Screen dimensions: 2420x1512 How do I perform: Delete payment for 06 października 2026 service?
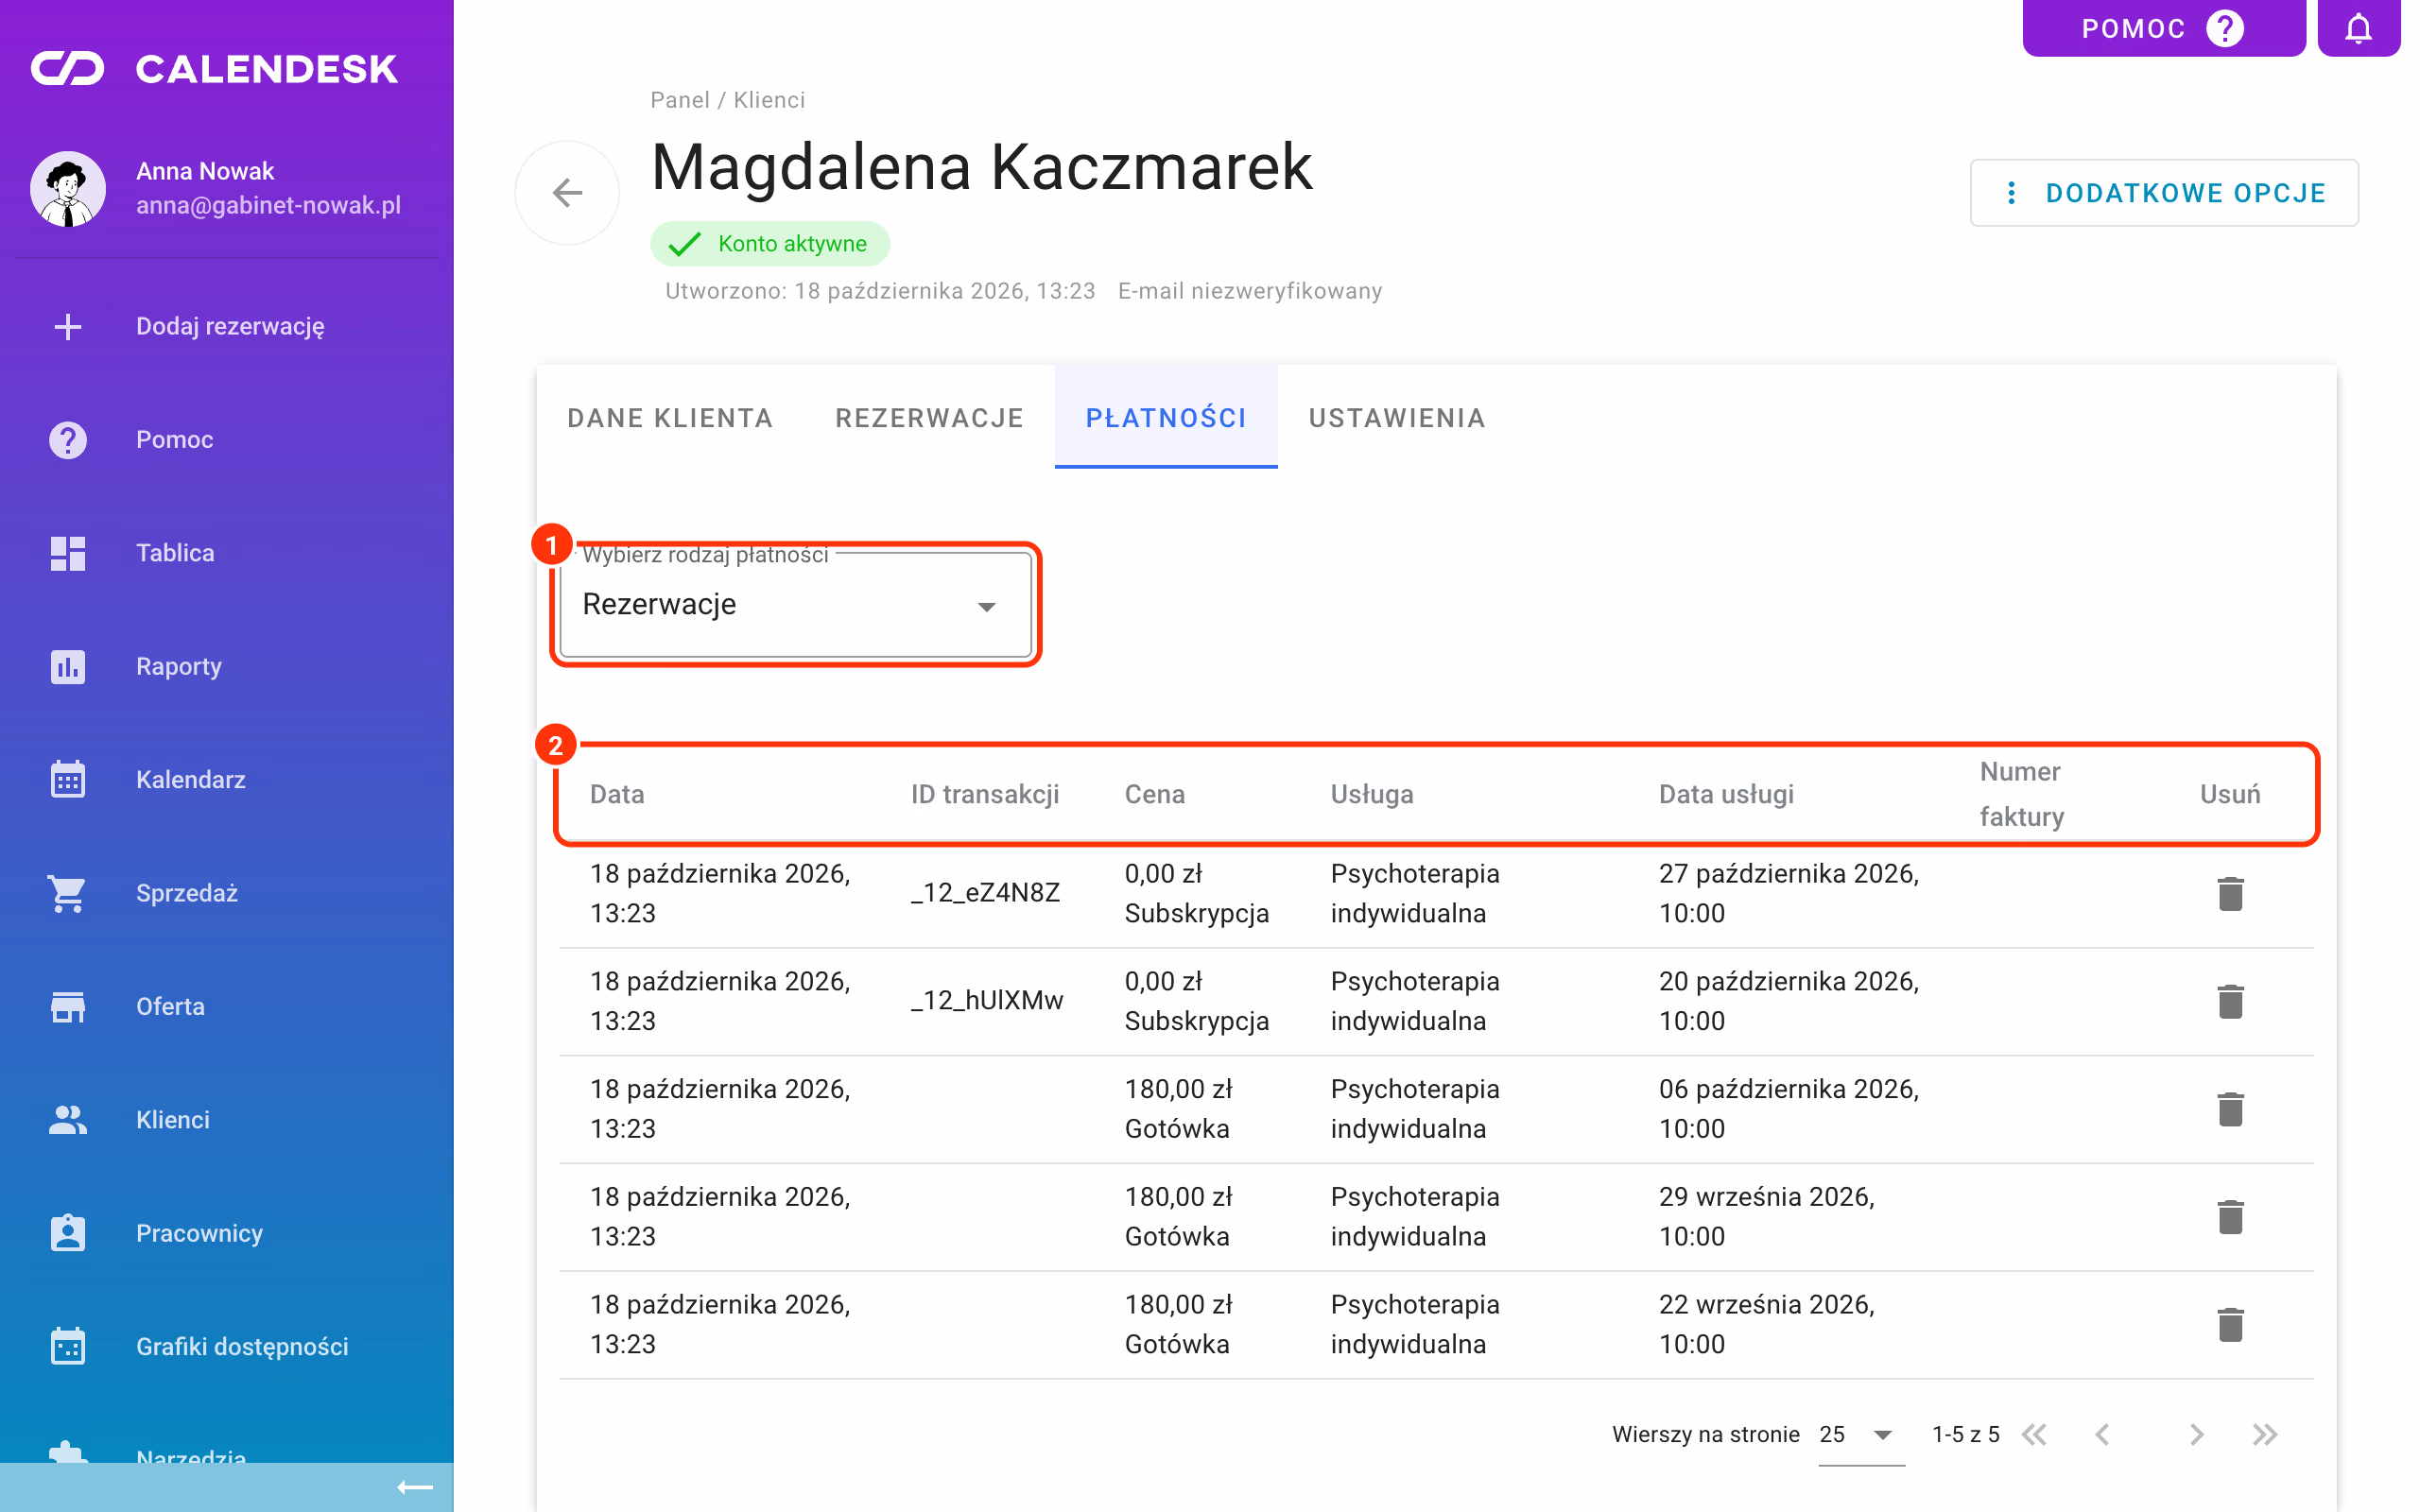coord(2230,1109)
